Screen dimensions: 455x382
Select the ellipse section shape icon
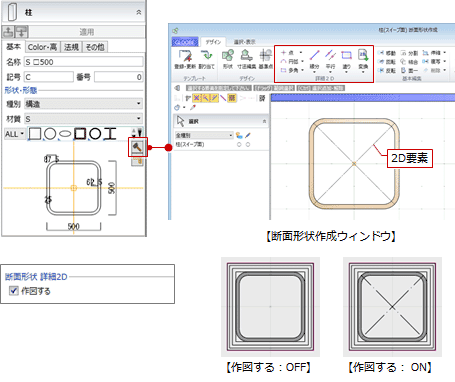click(65, 134)
